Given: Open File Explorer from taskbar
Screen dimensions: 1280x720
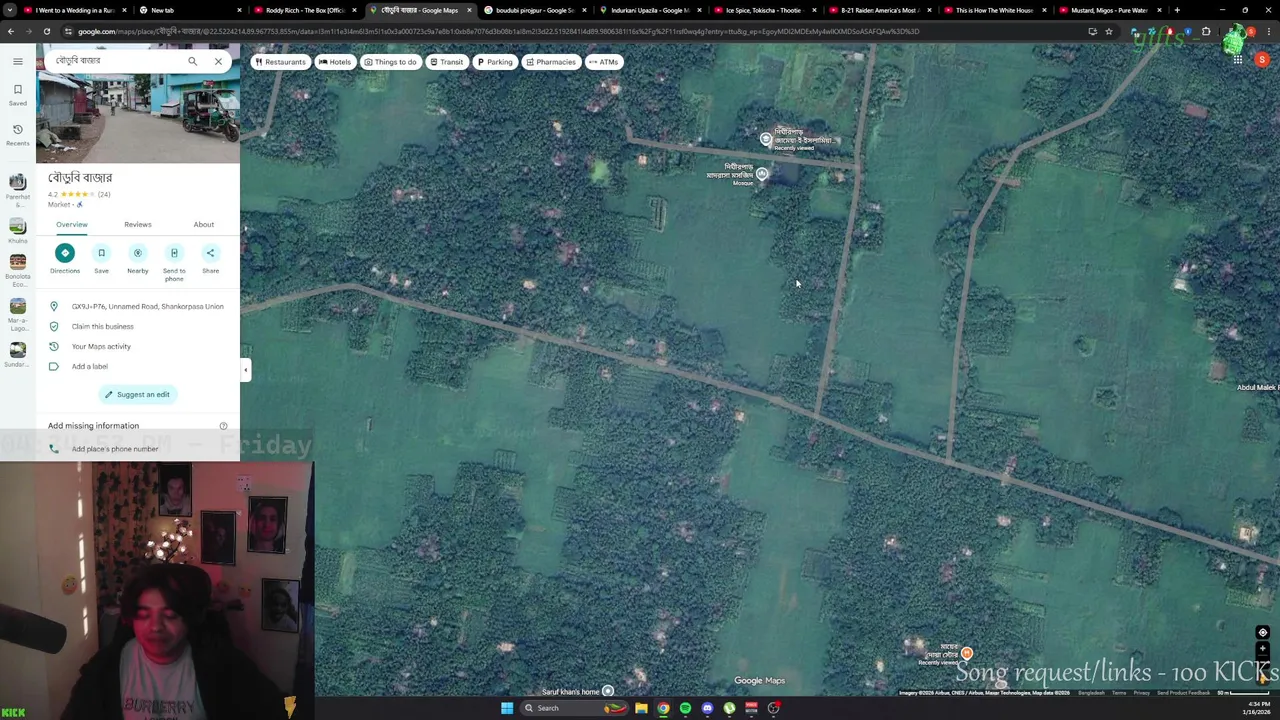Looking at the screenshot, I should pos(641,708).
